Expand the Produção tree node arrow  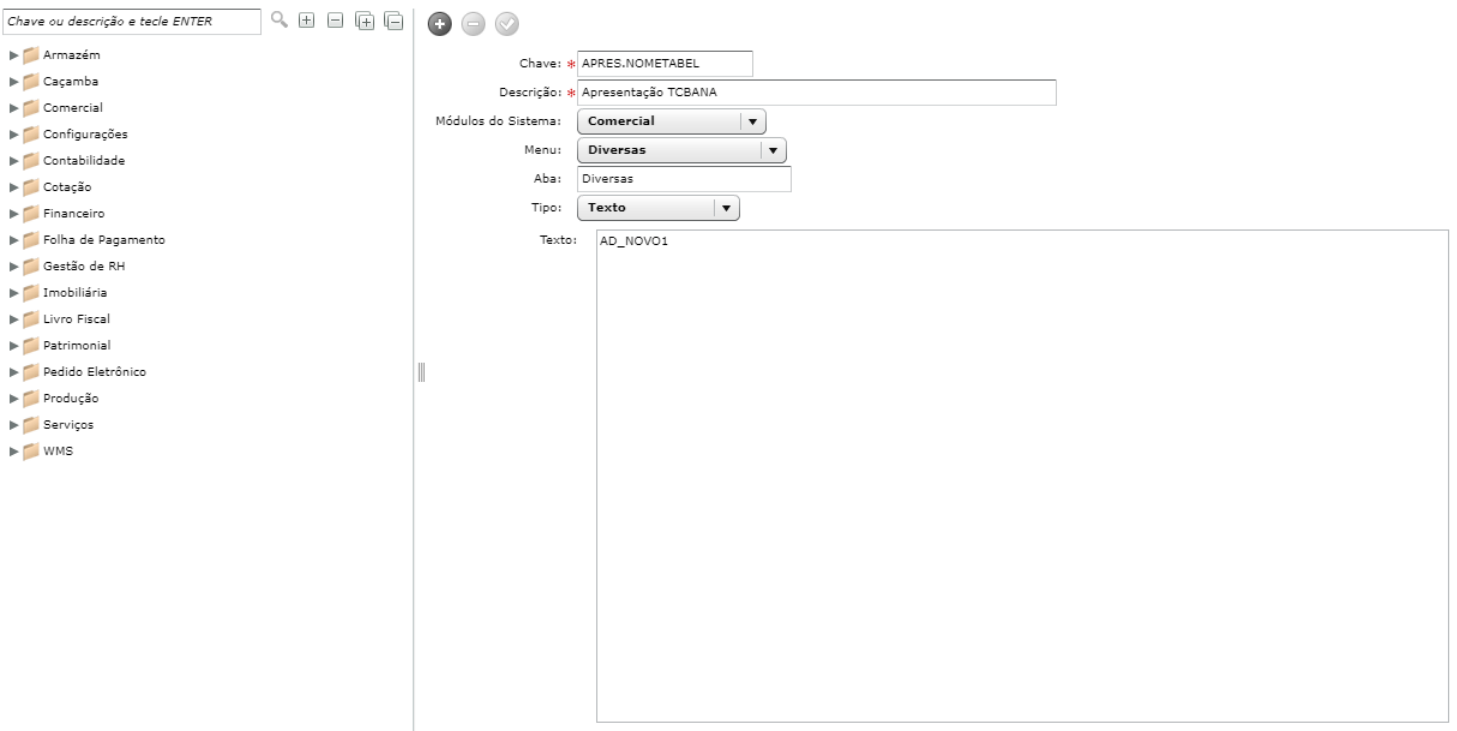(13, 399)
